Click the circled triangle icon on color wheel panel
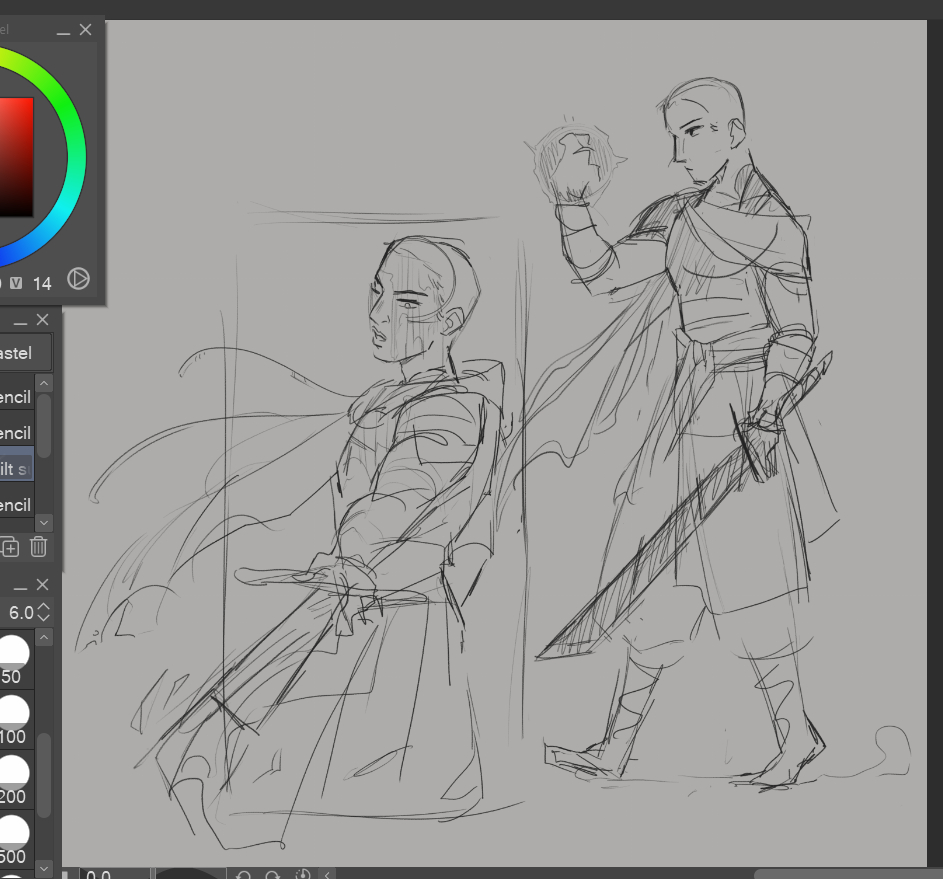This screenshot has width=943, height=879. click(78, 279)
